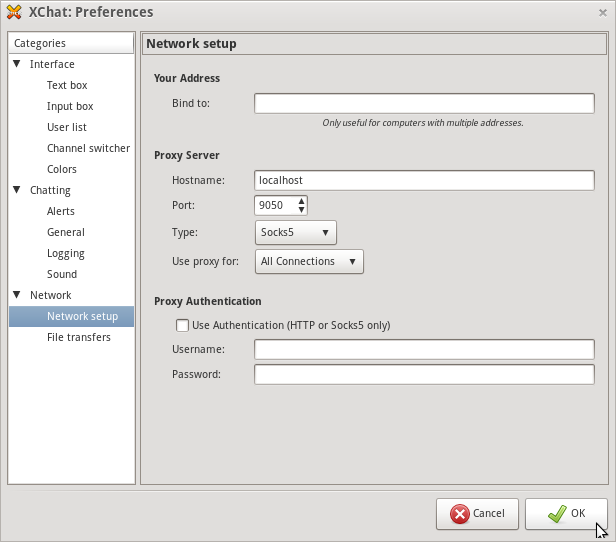Click the proxy Hostname field
Screen dimensions: 616x542
[424, 180]
